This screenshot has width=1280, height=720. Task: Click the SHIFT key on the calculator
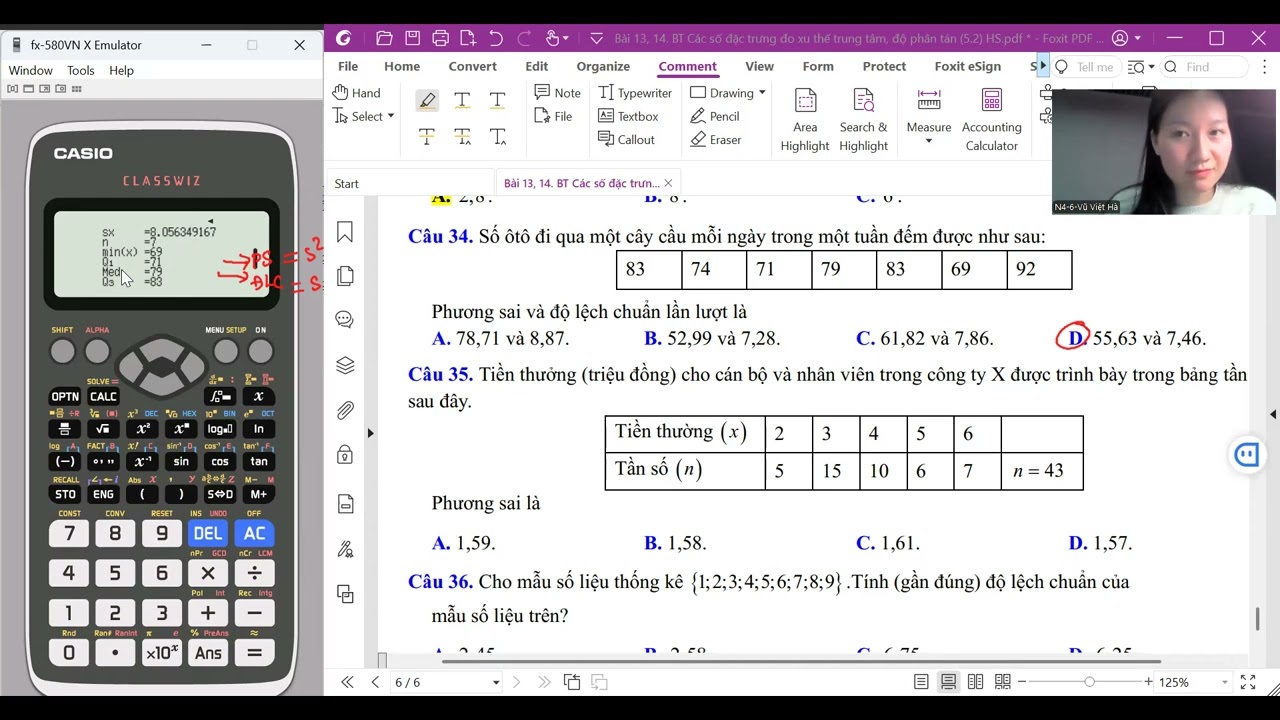pos(62,351)
